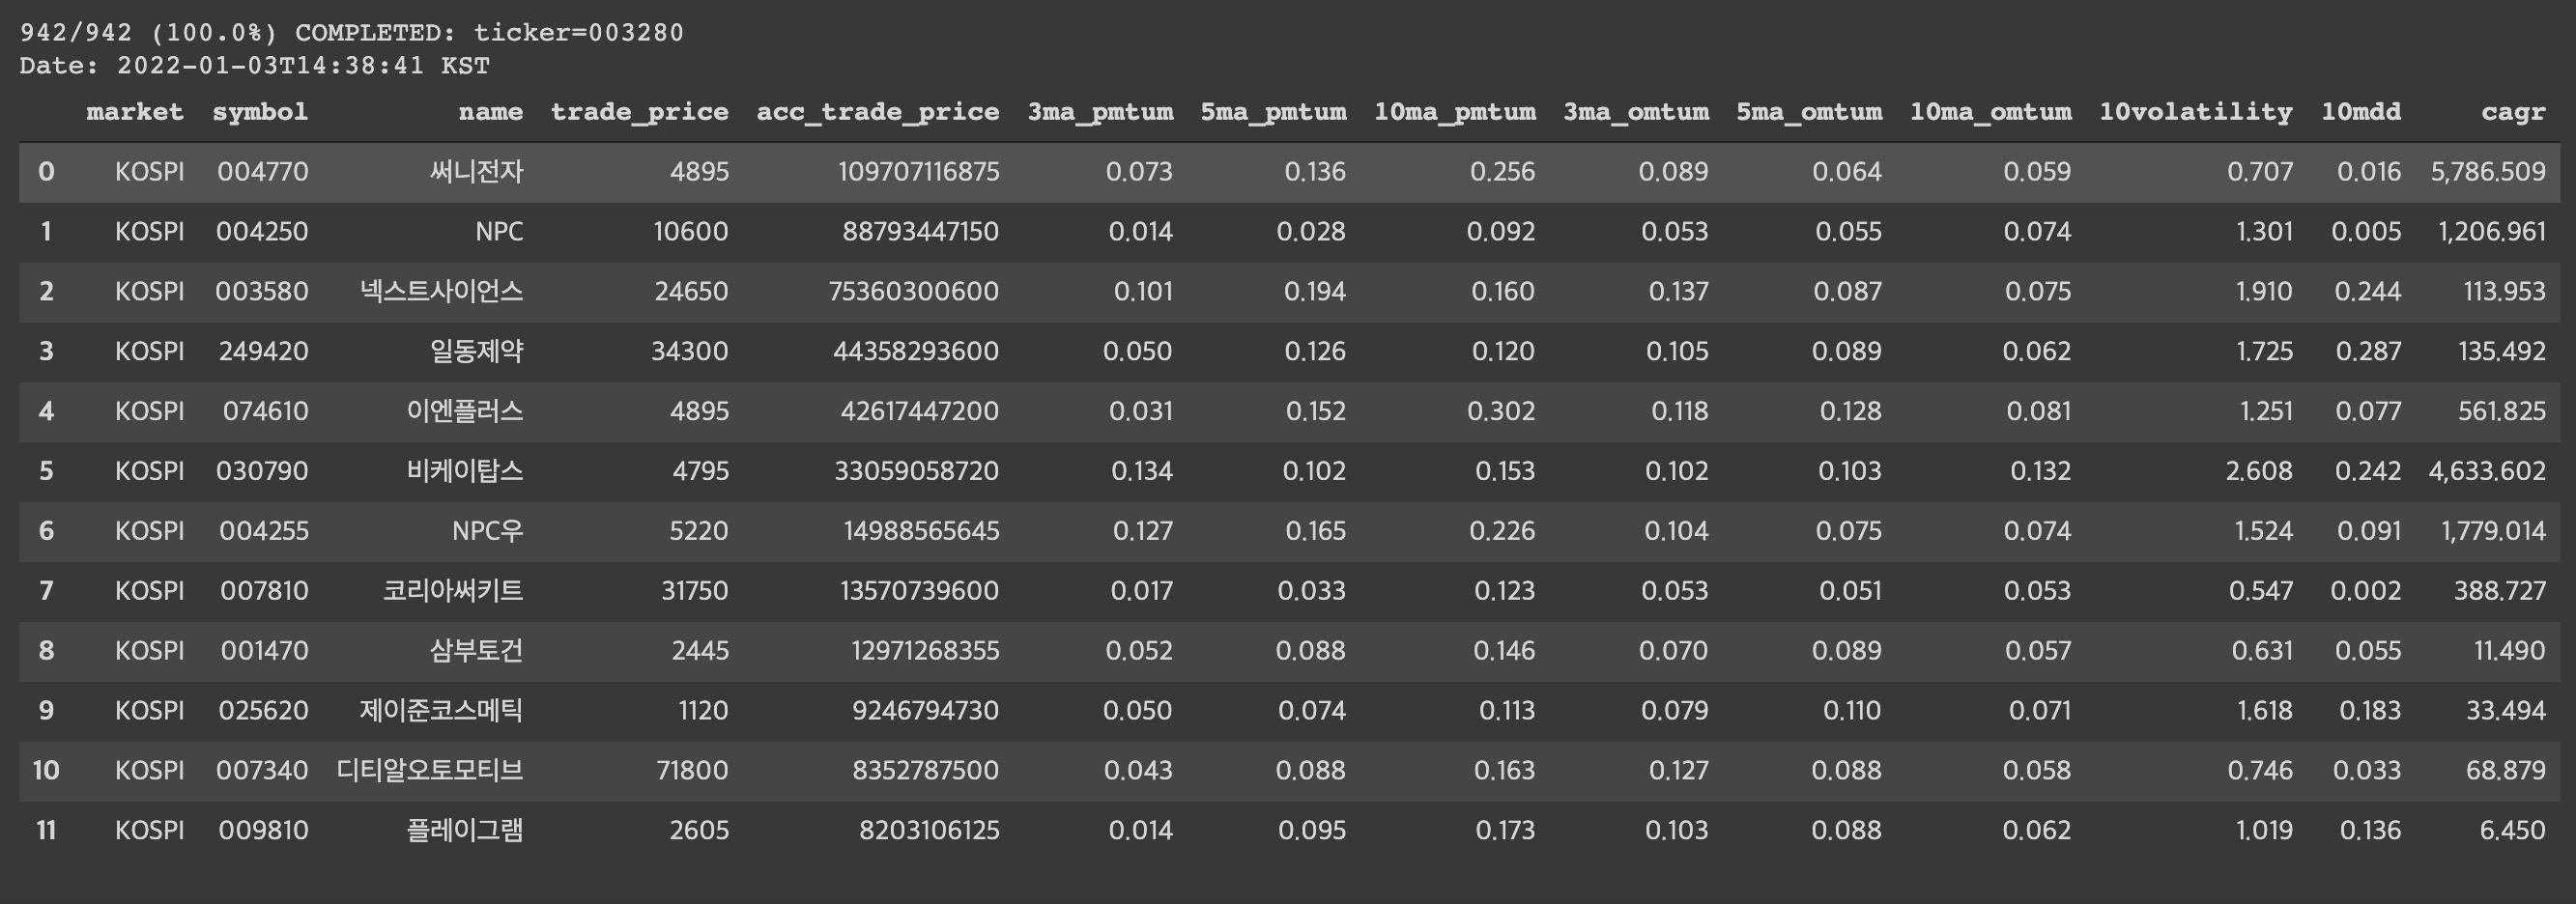Click the '10mdd' column header
Image resolution: width=2576 pixels, height=904 pixels.
pyautogui.click(x=2362, y=112)
